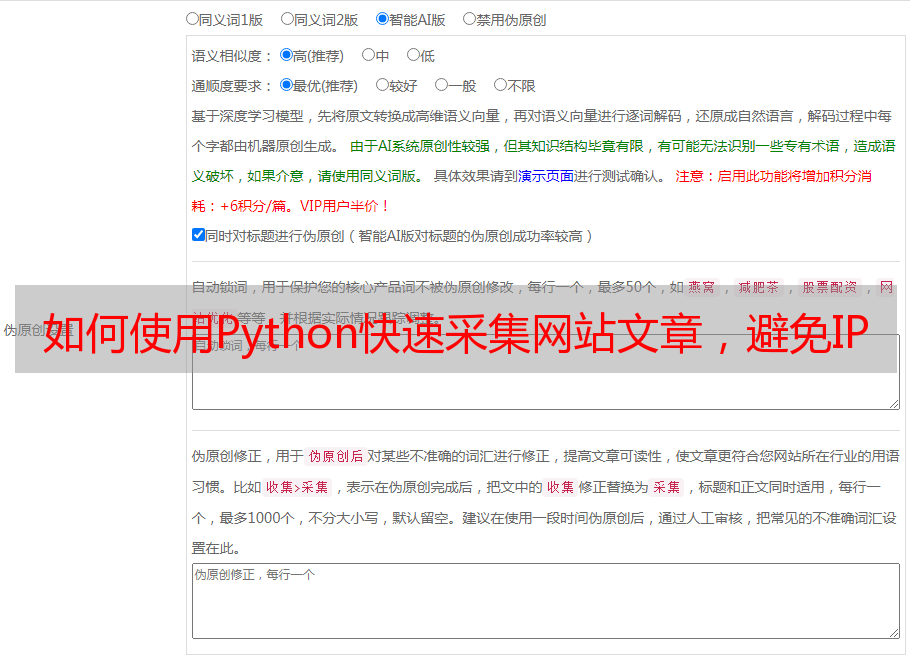The image size is (911, 658).
Task: Set 语义相似度 to 高(推荐)
Action: 286,55
